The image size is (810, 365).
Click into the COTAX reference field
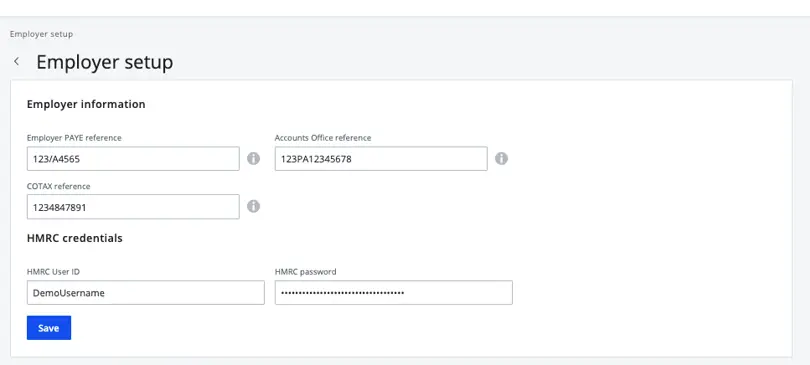[x=133, y=207]
